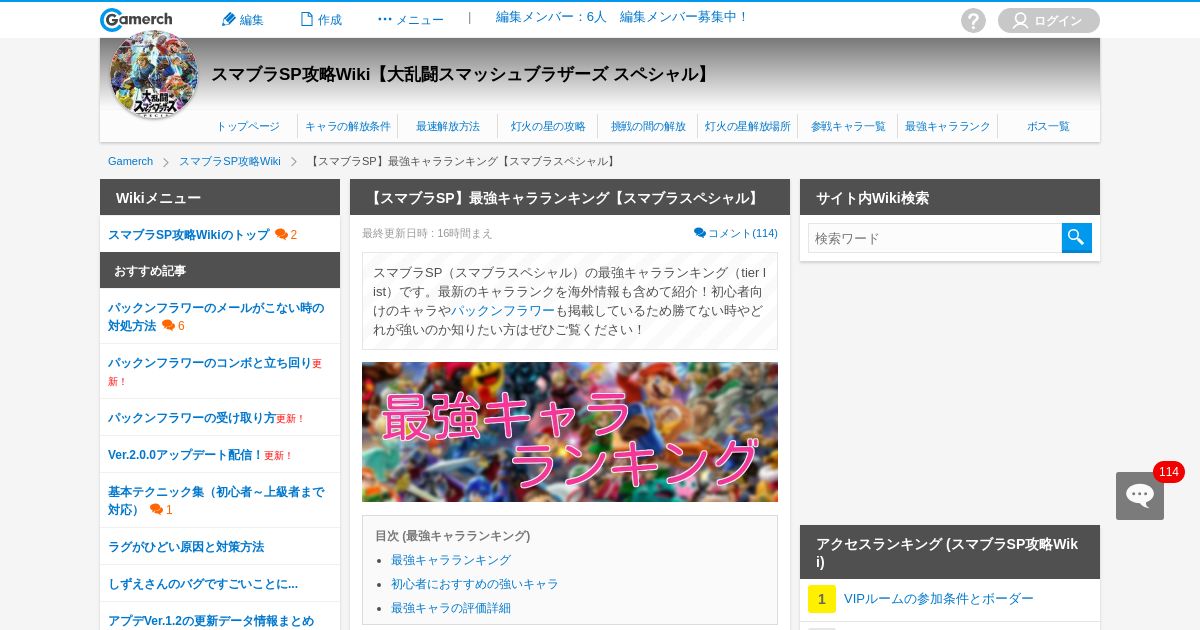Open the トップページ nav tab
Viewport: 1200px width, 630px height.
coord(248,126)
